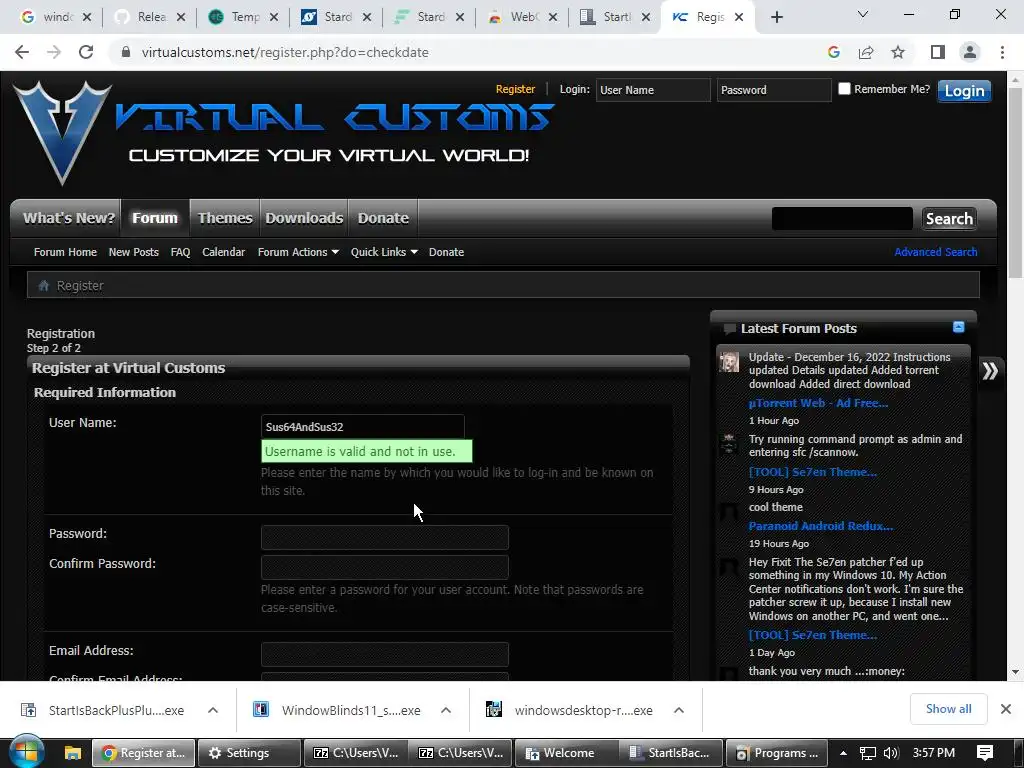Open the Calendar link

[223, 252]
